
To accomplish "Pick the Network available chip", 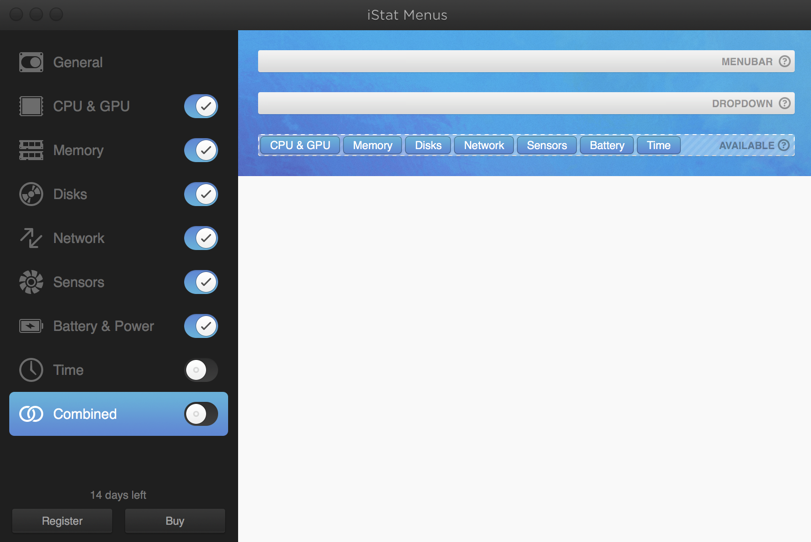I will (484, 145).
